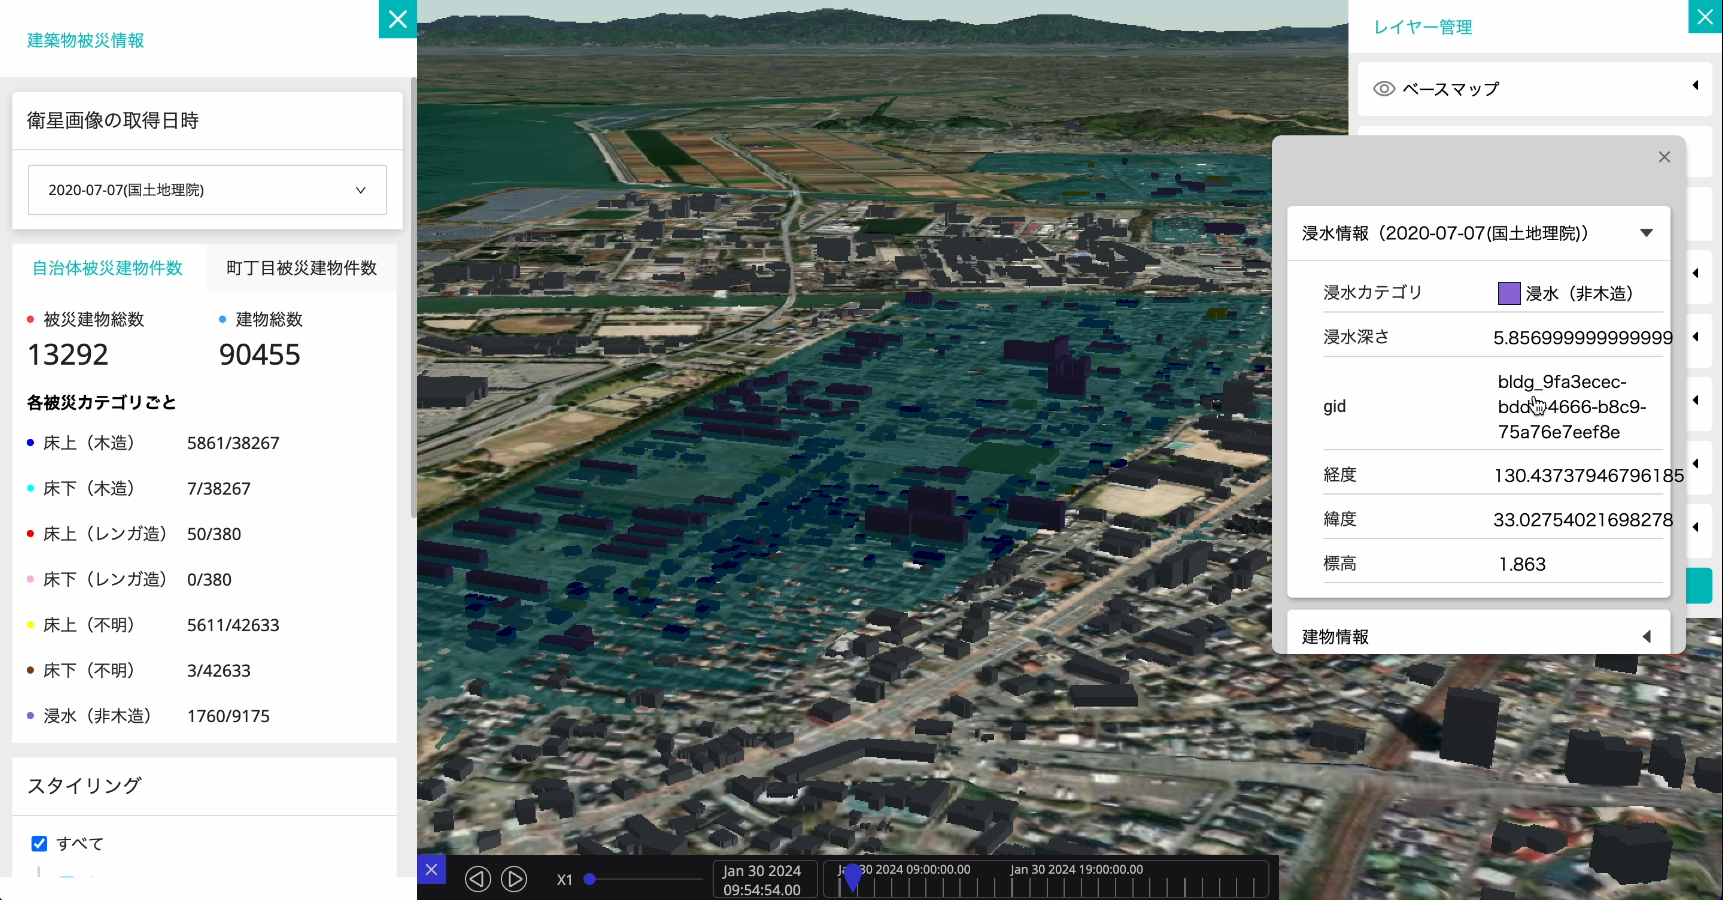Expand the third layer row arrow below ベースマップ
Image resolution: width=1723 pixels, height=900 pixels.
(x=1695, y=273)
